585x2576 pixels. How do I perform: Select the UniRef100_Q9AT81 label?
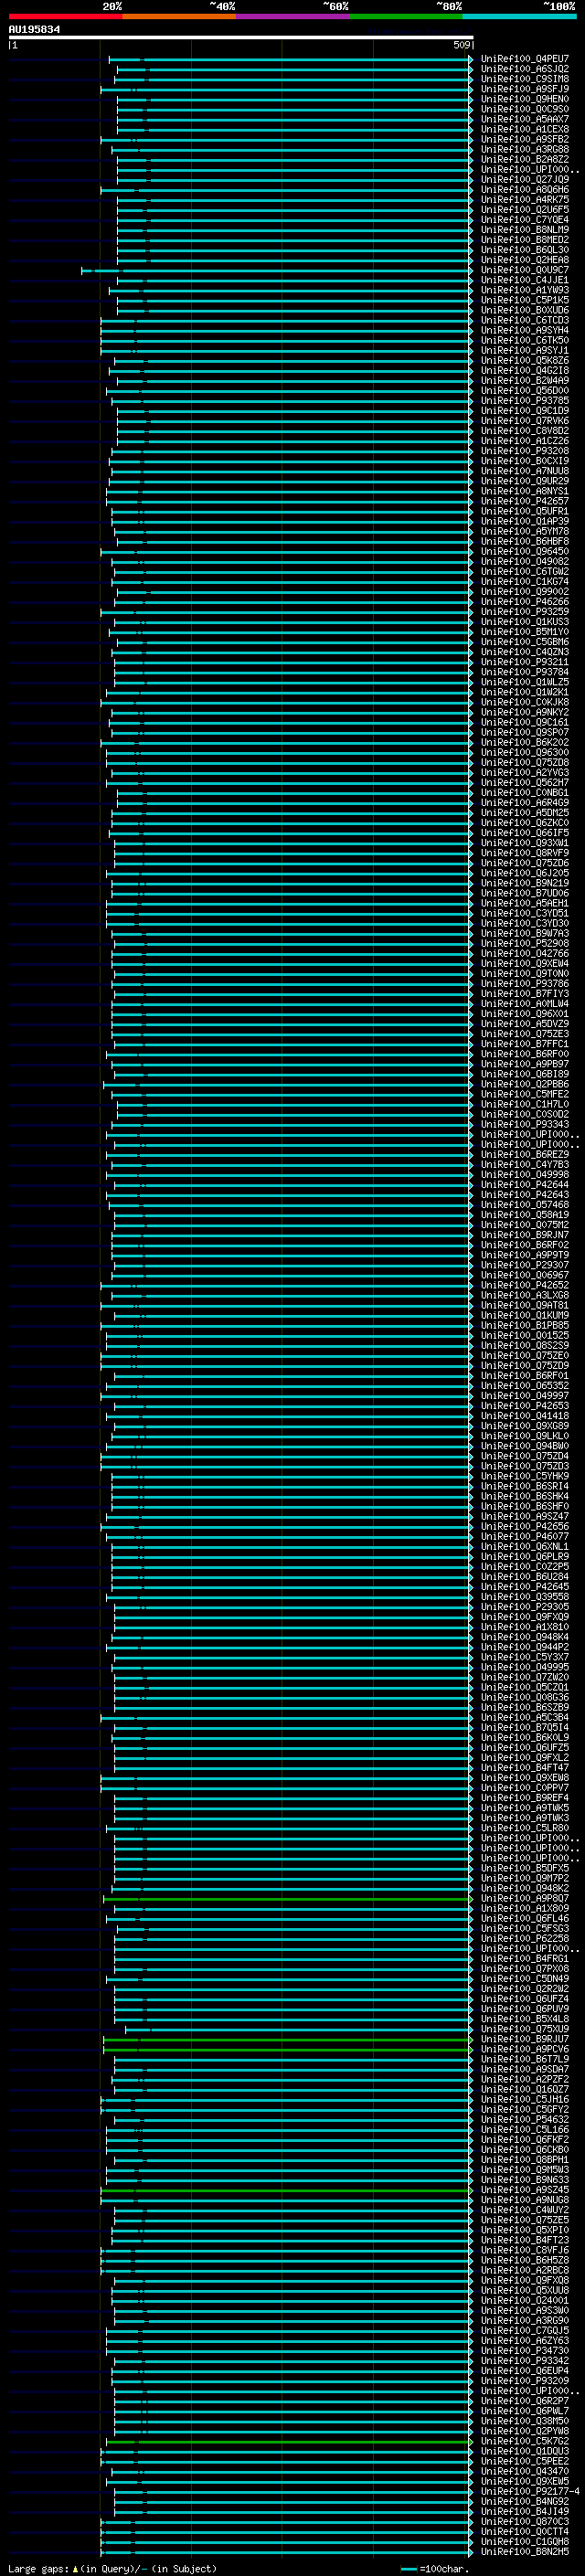pyautogui.click(x=525, y=1305)
